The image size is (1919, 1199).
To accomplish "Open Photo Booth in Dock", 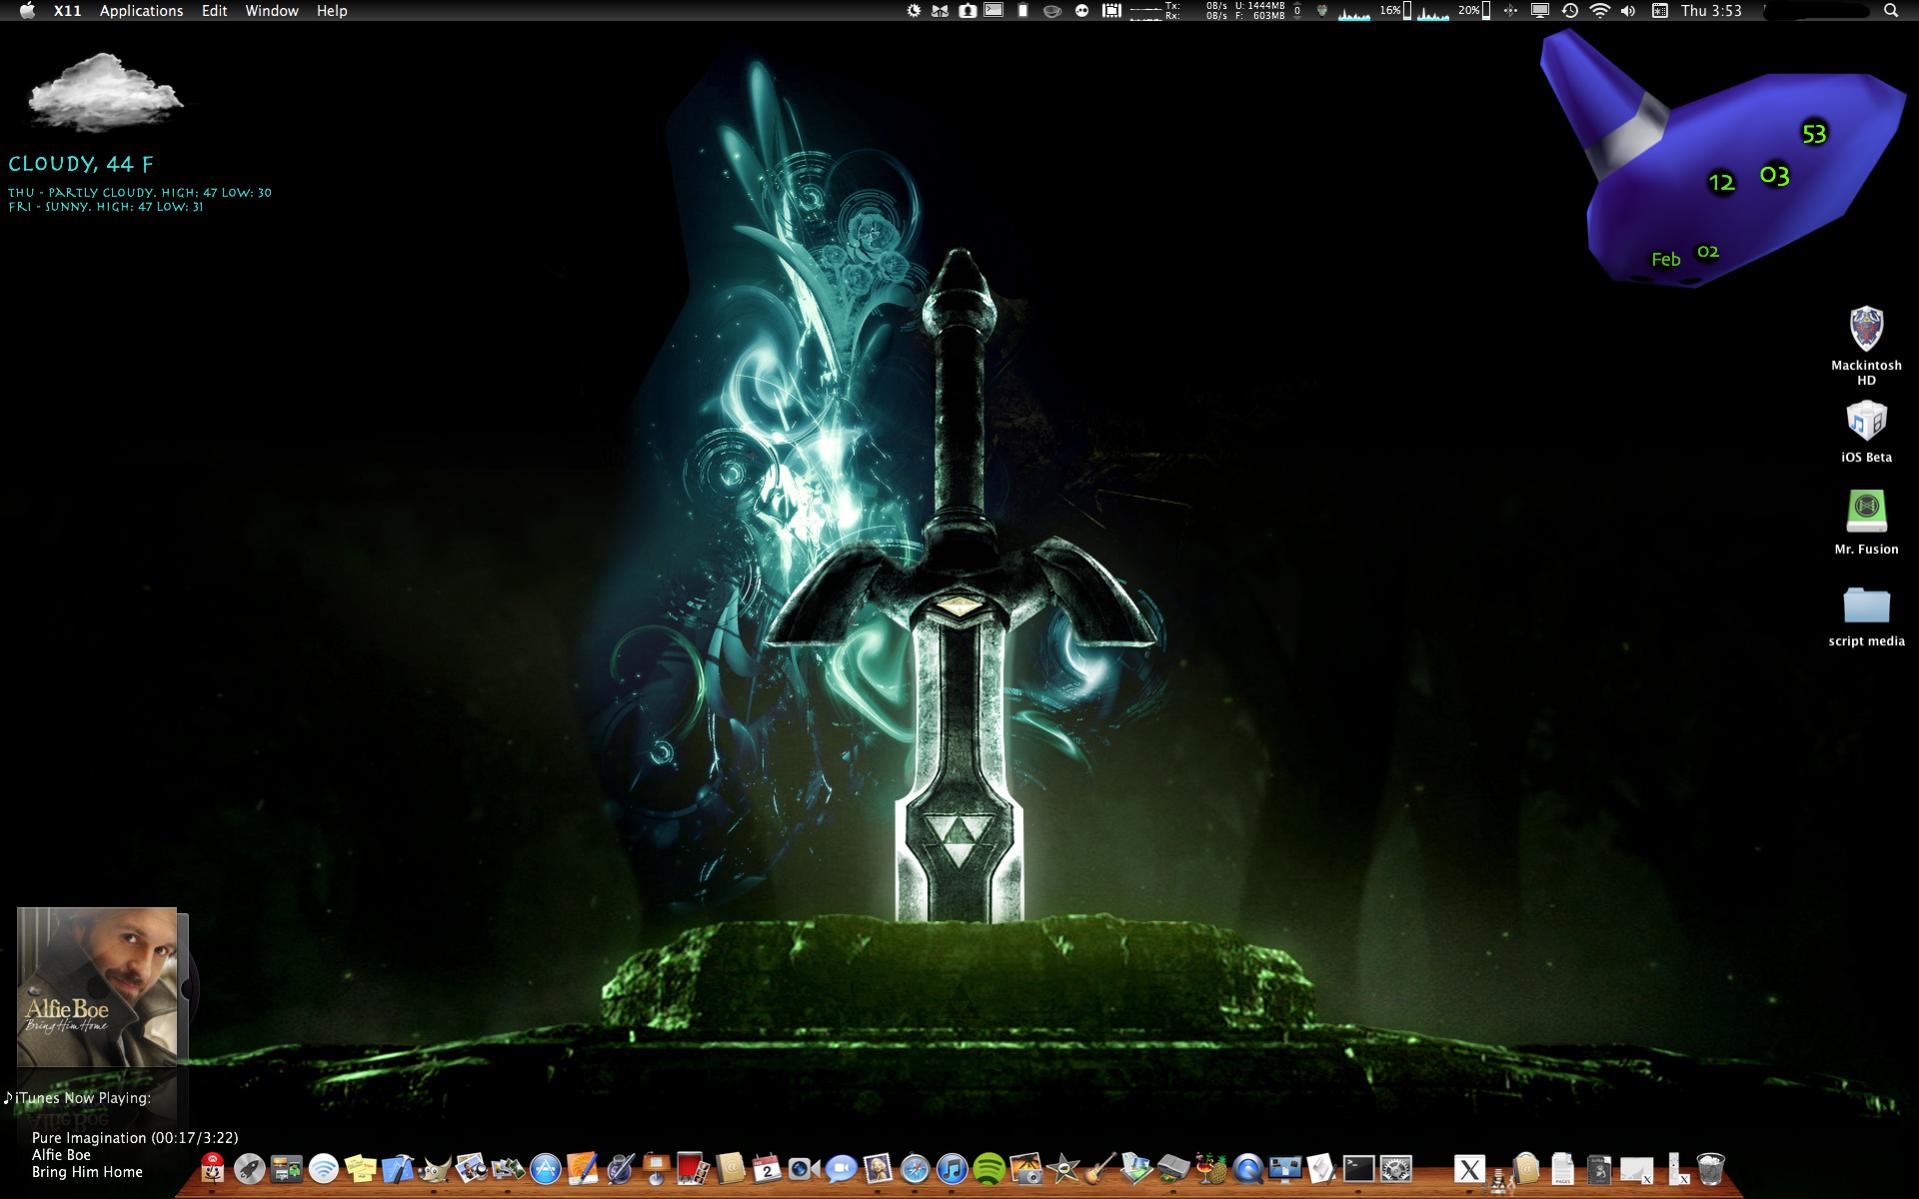I will coord(693,1168).
